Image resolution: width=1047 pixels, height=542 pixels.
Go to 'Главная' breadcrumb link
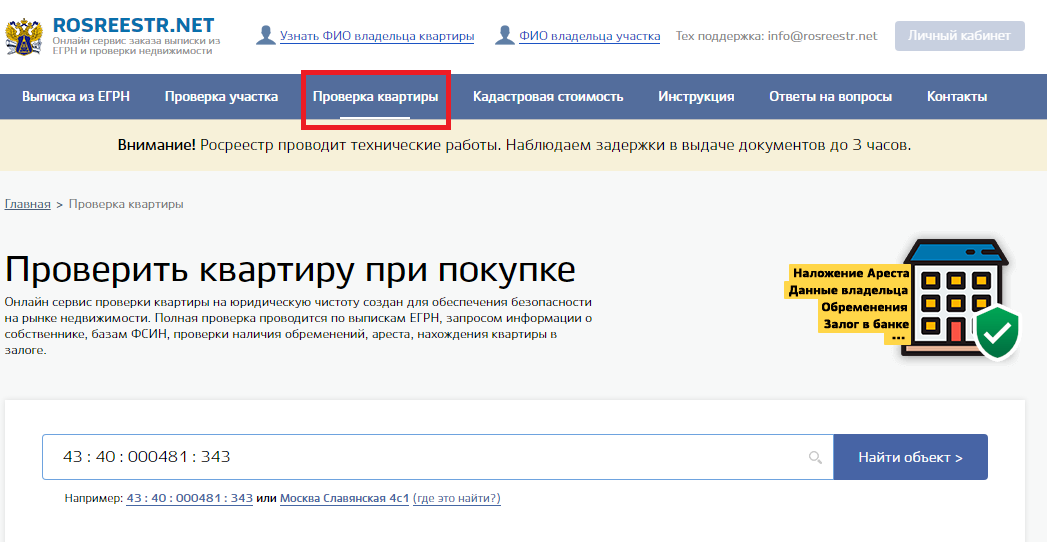click(x=27, y=204)
